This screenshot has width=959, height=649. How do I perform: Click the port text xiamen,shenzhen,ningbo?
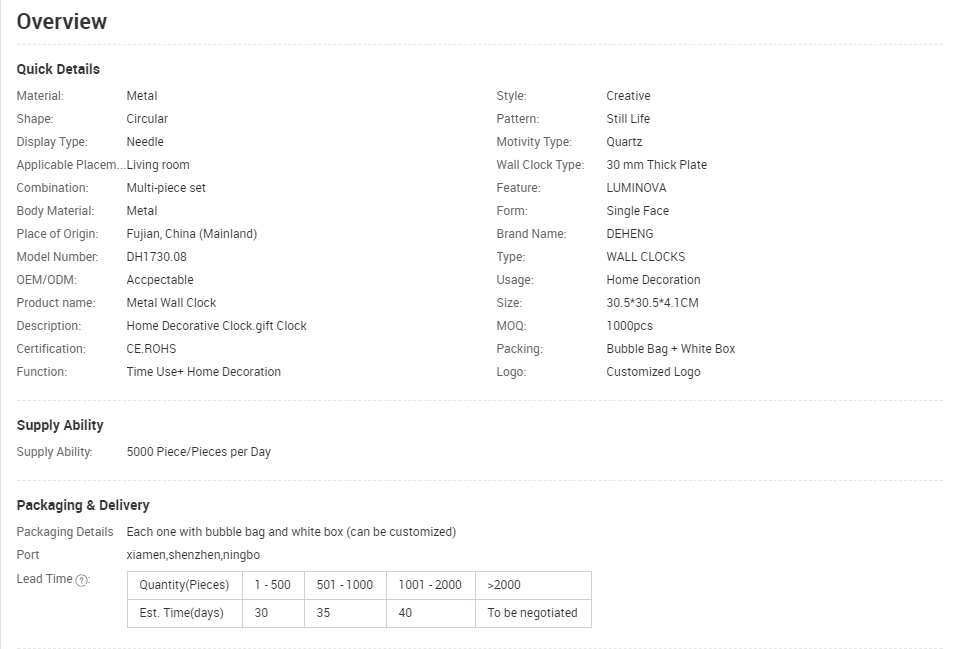pos(193,555)
